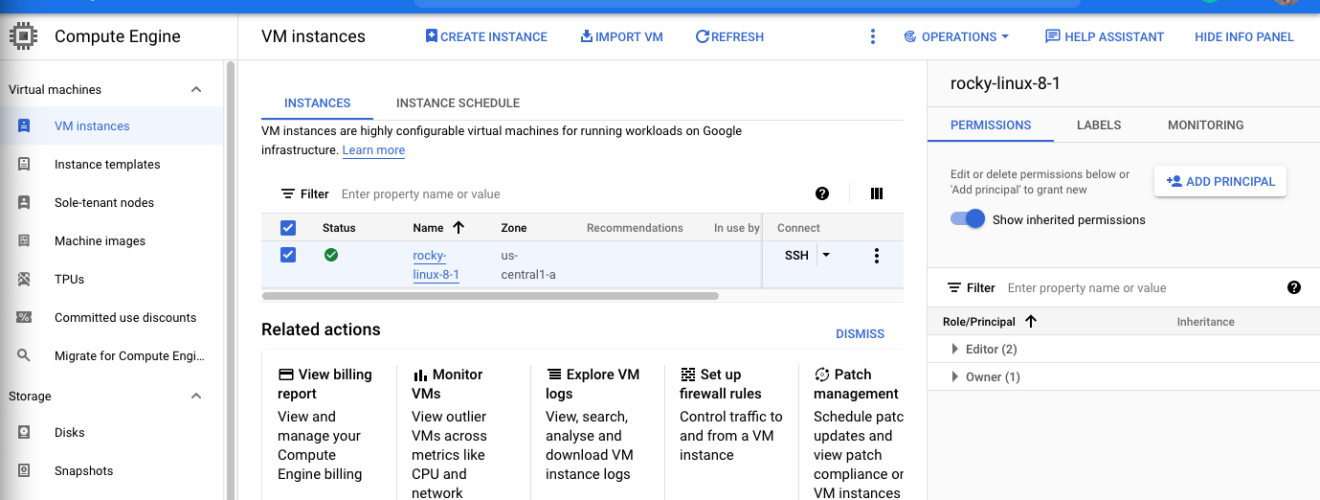Click IMPORT VM button
Screen dimensions: 1320x500
621,37
